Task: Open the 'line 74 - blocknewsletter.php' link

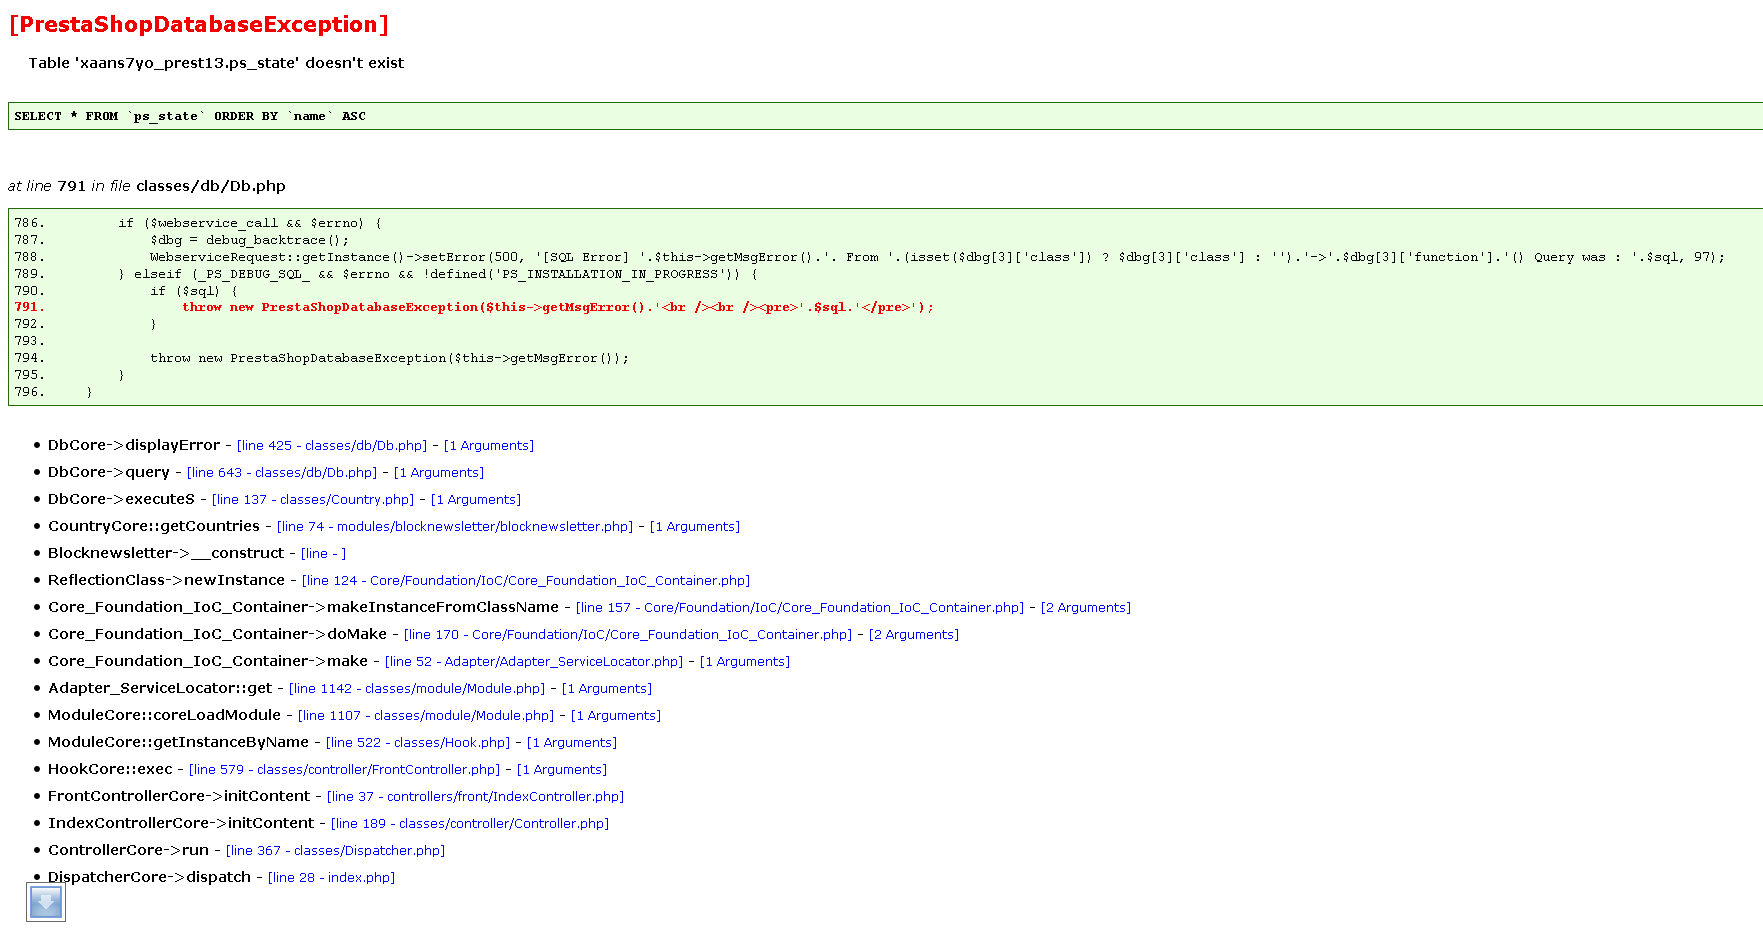Action: [455, 527]
